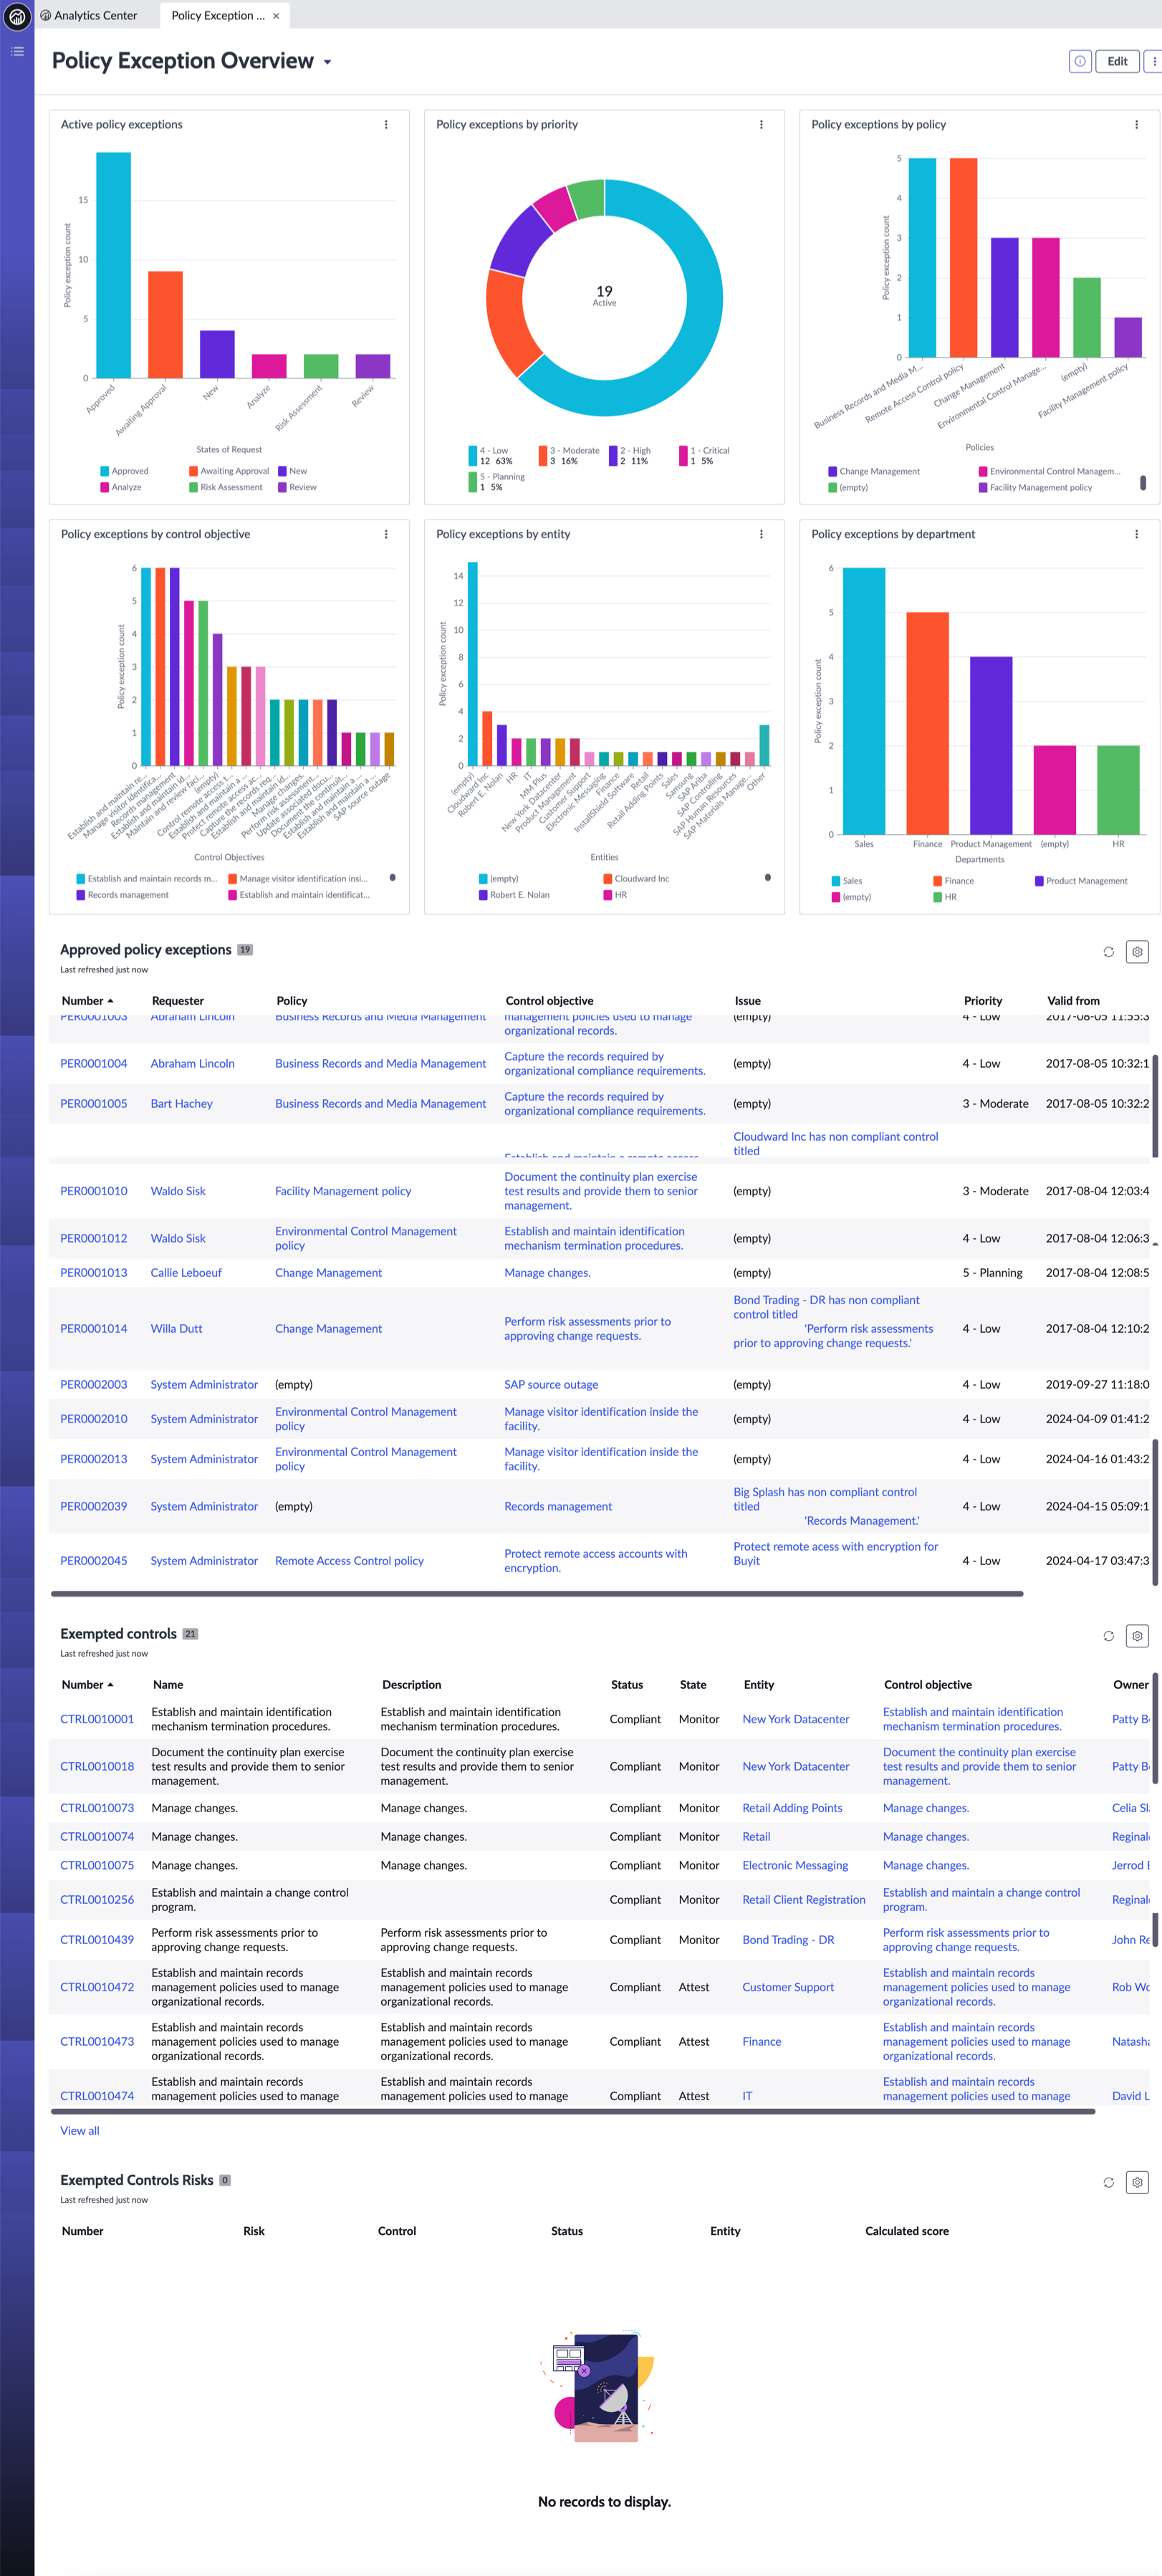Click the Sales bar in department chart

coord(864,701)
